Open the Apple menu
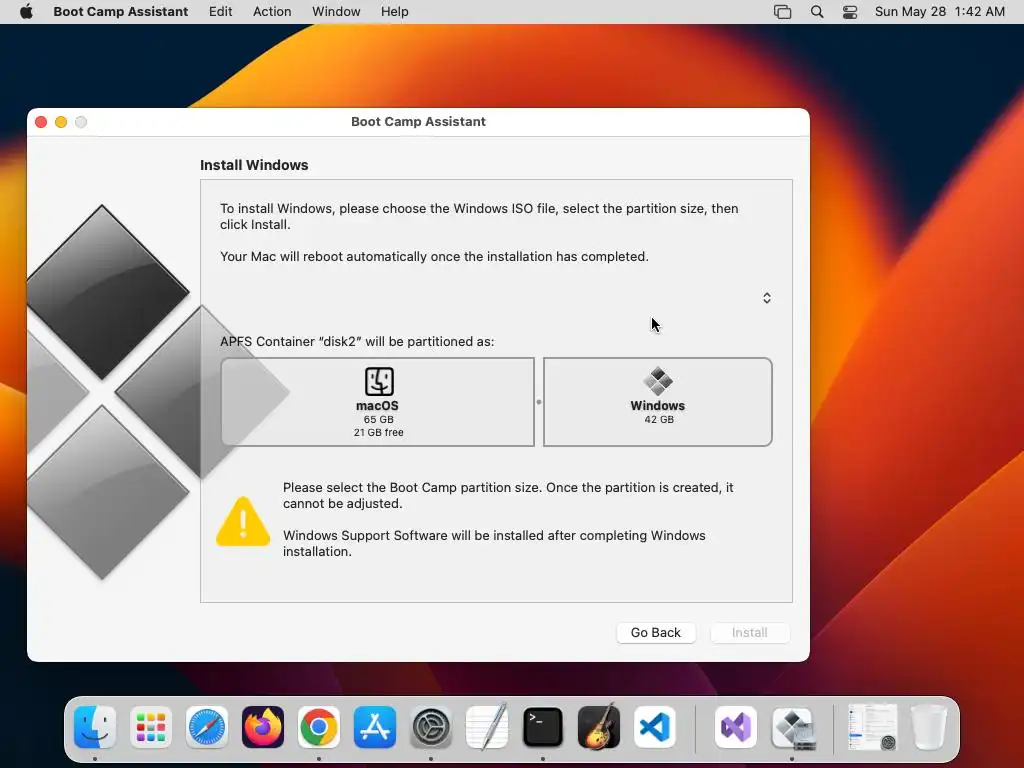The image size is (1024, 768). tap(26, 12)
